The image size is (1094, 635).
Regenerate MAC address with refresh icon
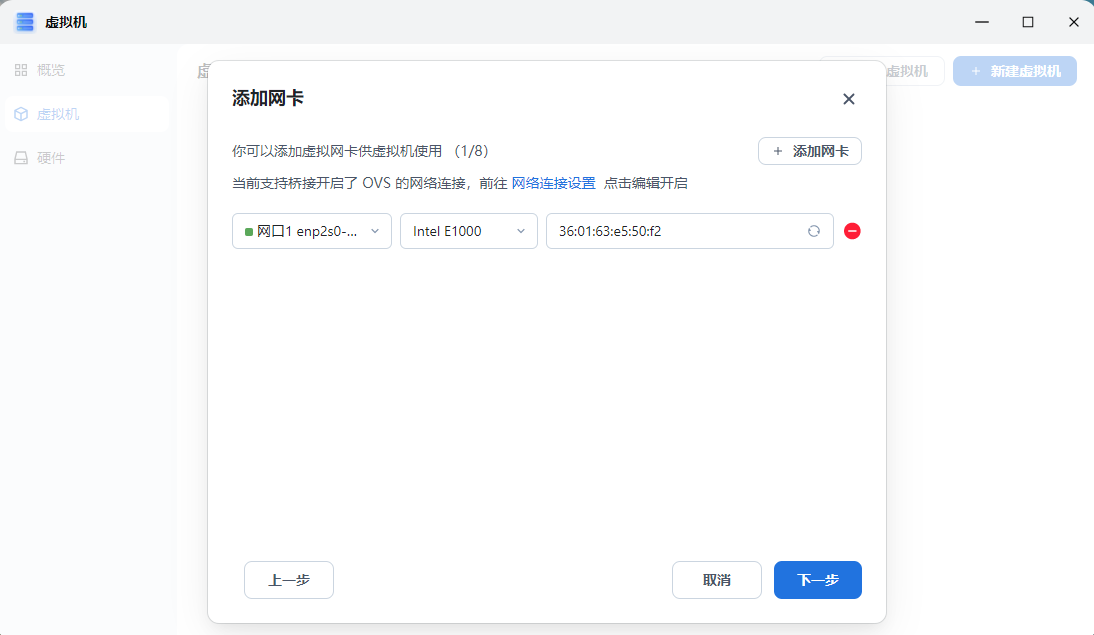pyautogui.click(x=814, y=231)
